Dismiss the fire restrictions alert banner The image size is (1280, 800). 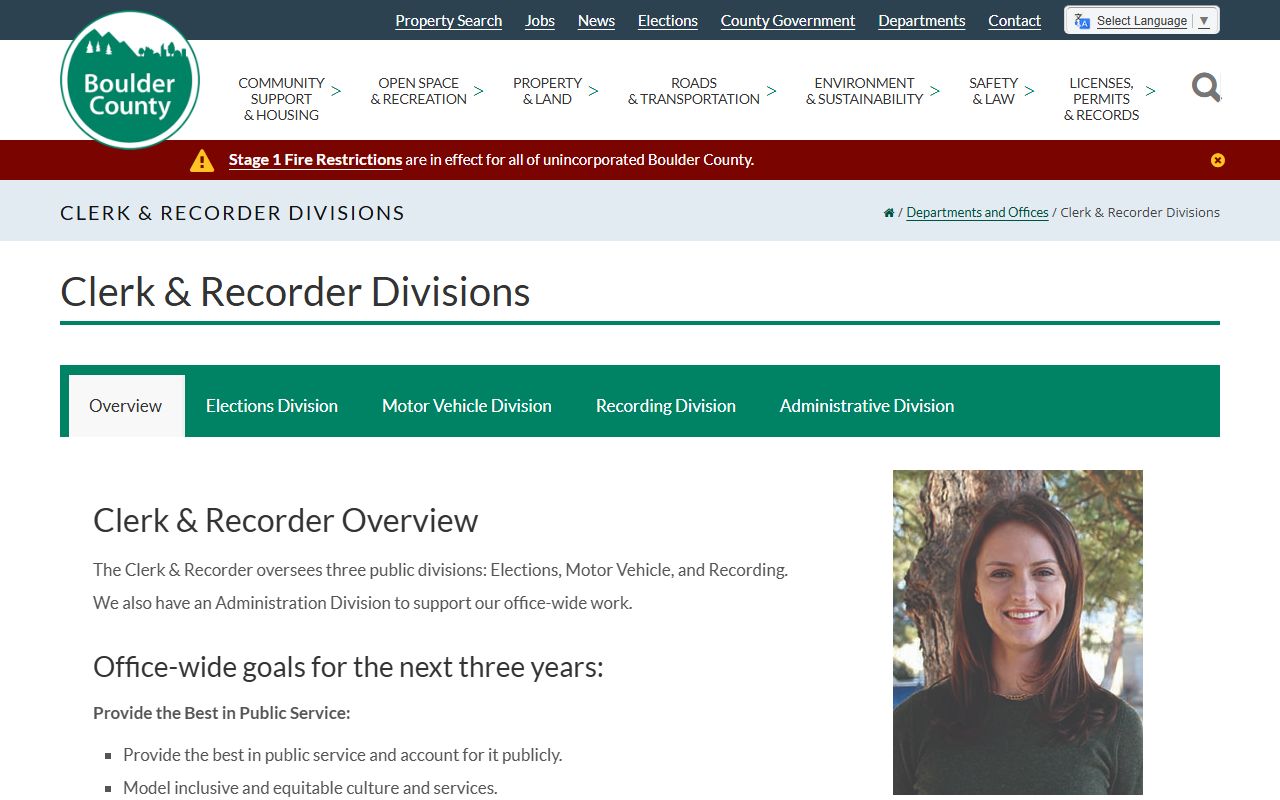pyautogui.click(x=1217, y=160)
